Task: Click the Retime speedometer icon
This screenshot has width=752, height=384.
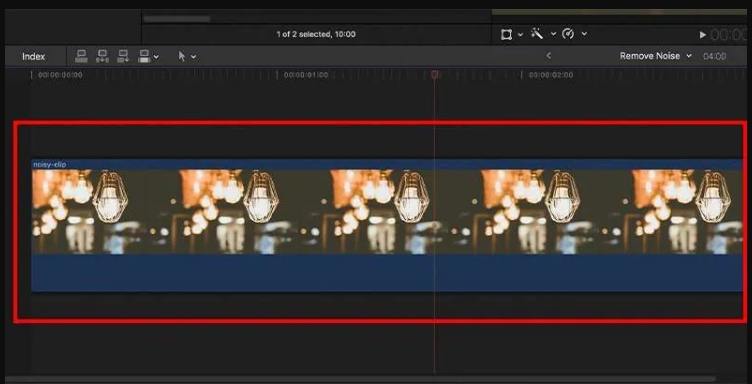Action: click(568, 34)
